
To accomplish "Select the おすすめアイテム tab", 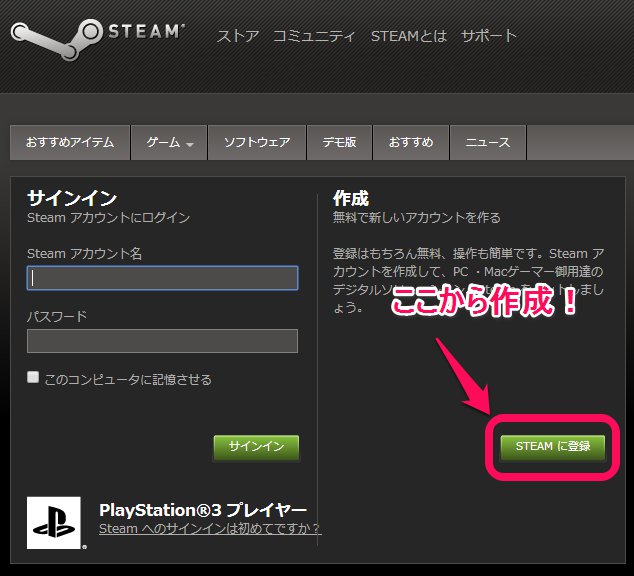I will click(70, 142).
